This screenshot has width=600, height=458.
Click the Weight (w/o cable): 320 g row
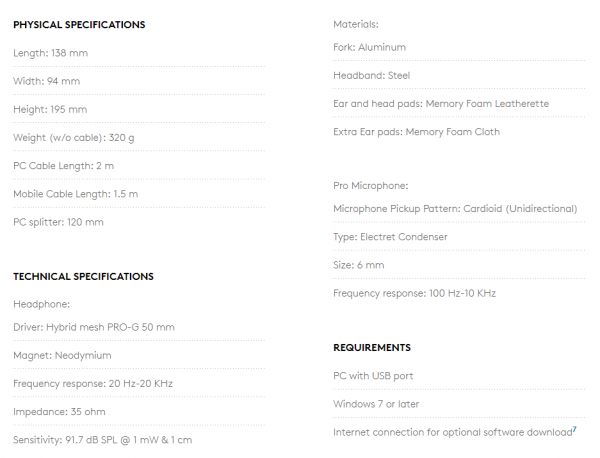tap(139, 138)
